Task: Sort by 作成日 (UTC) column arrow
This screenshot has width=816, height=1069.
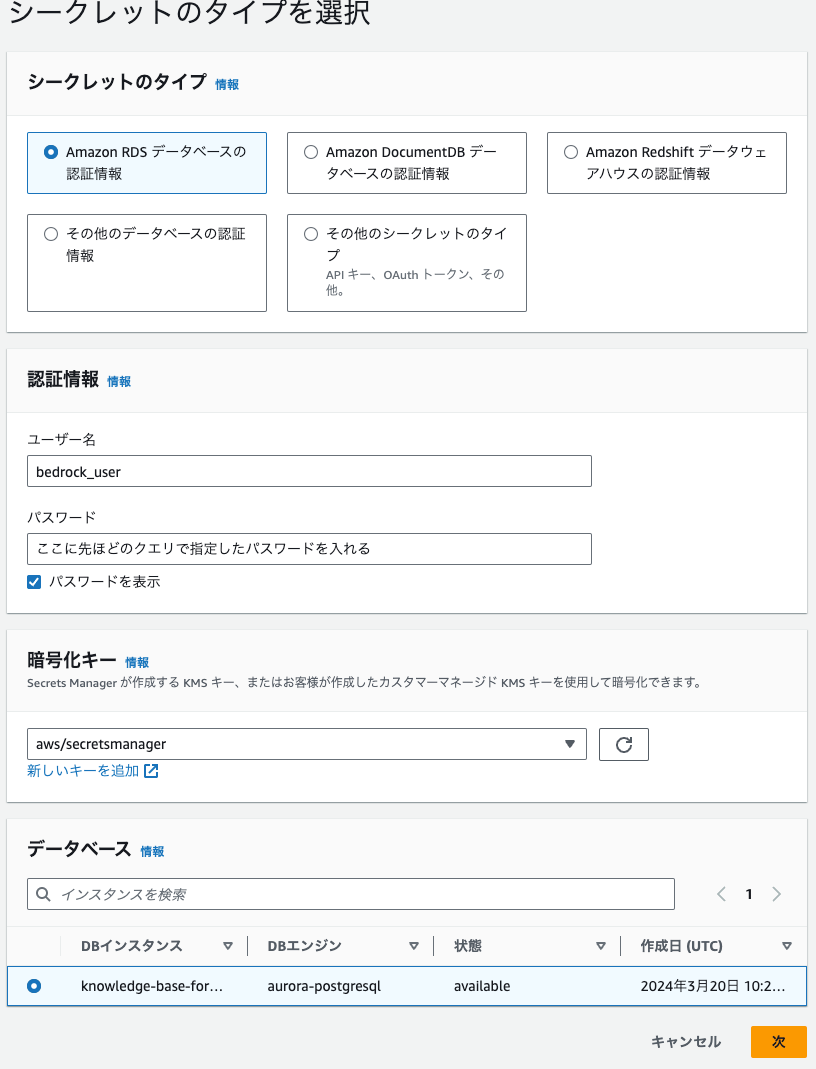Action: 787,946
